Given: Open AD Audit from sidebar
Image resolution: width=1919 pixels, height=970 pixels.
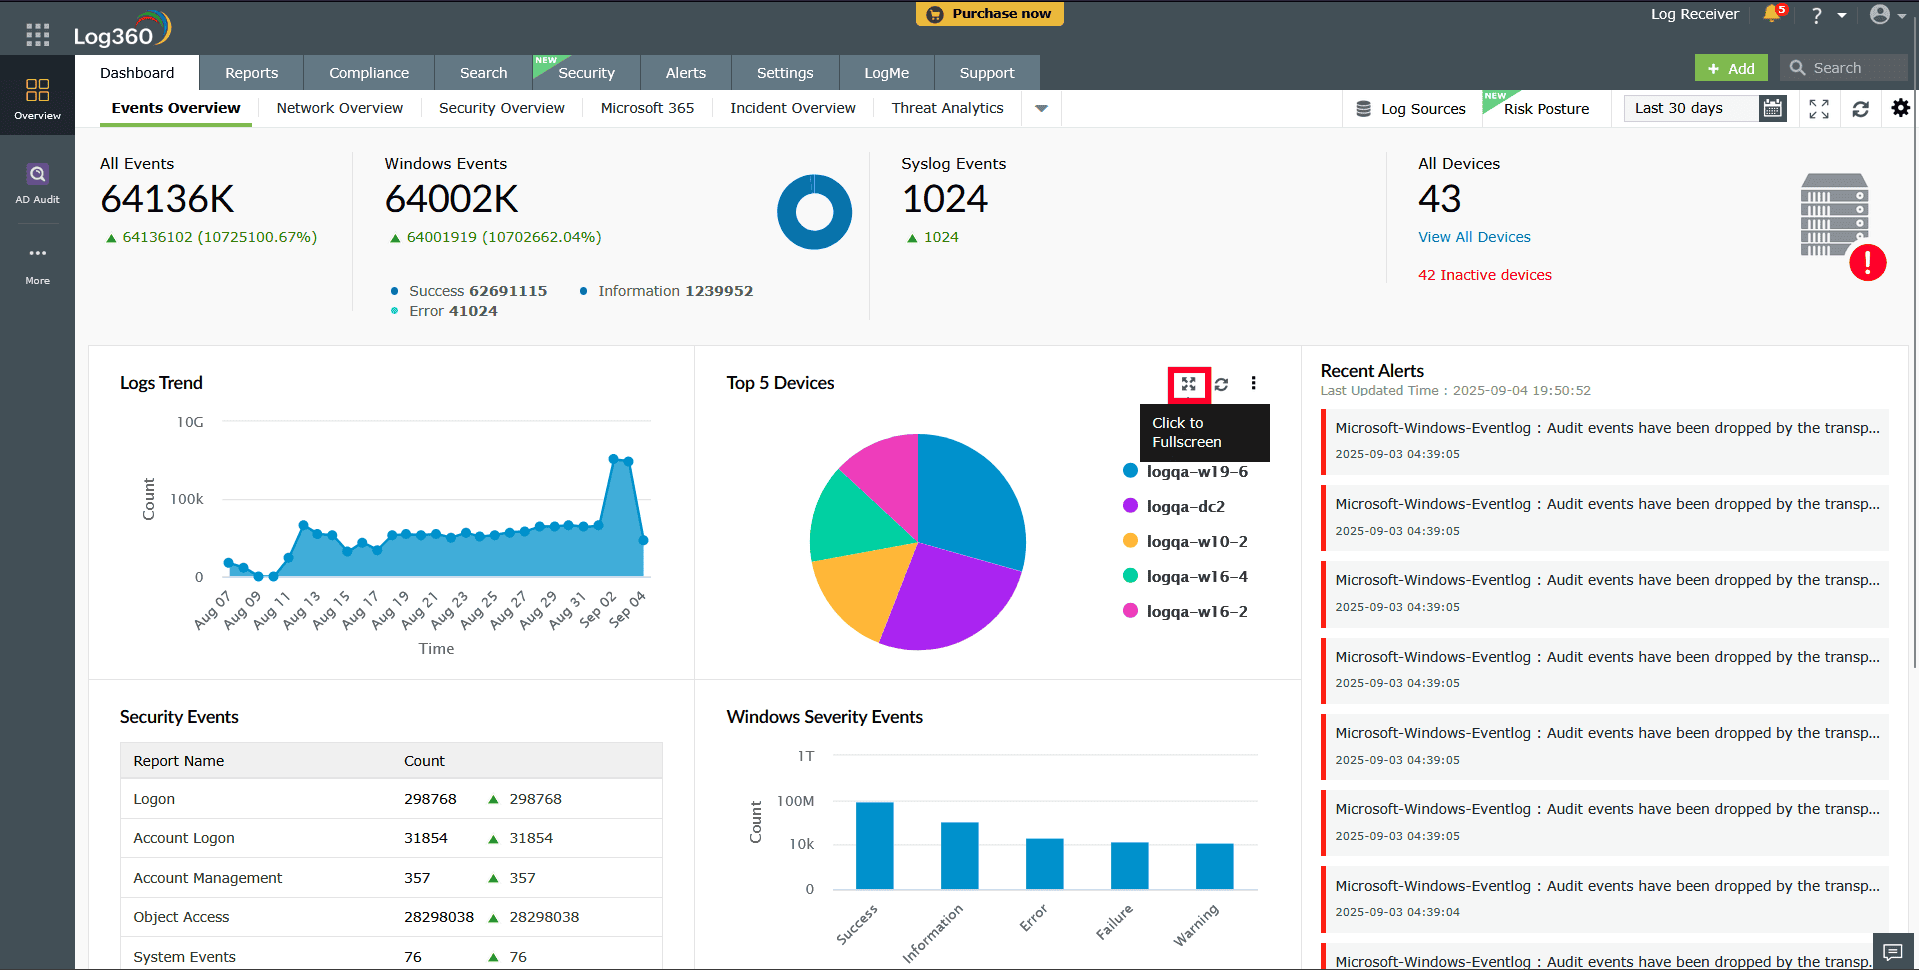Looking at the screenshot, I should 37,184.
